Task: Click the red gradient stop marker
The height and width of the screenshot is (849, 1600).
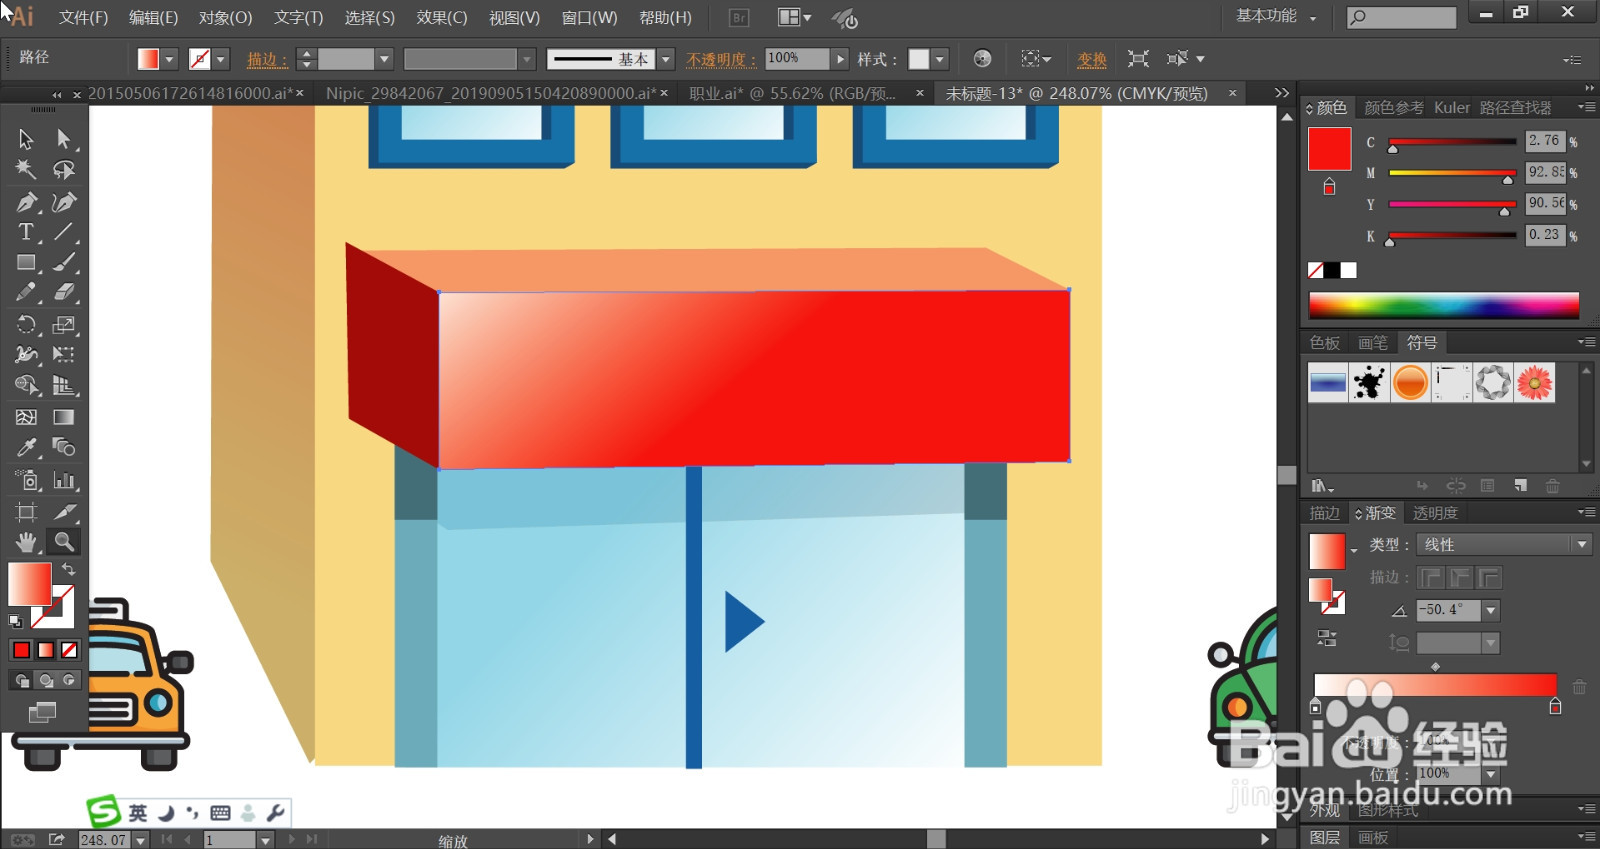Action: pos(1555,707)
